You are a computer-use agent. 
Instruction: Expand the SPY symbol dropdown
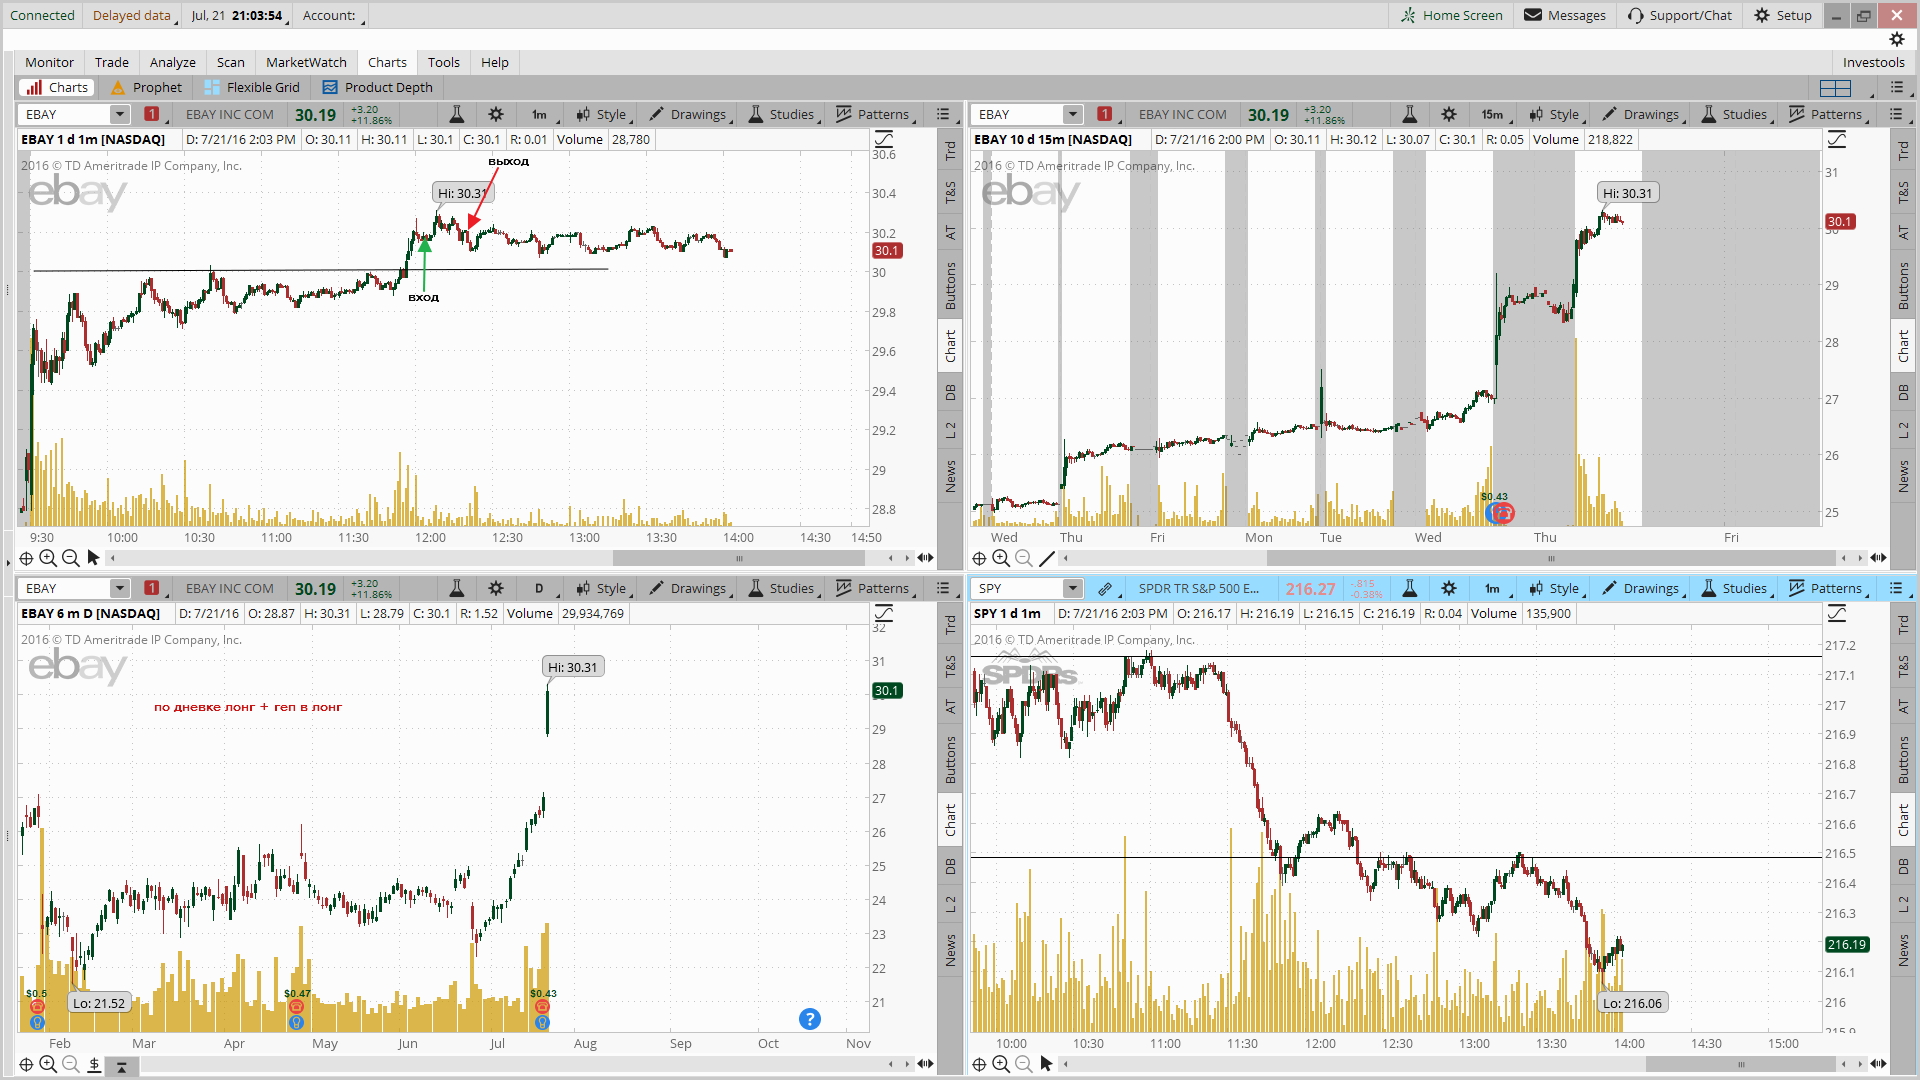point(1072,588)
